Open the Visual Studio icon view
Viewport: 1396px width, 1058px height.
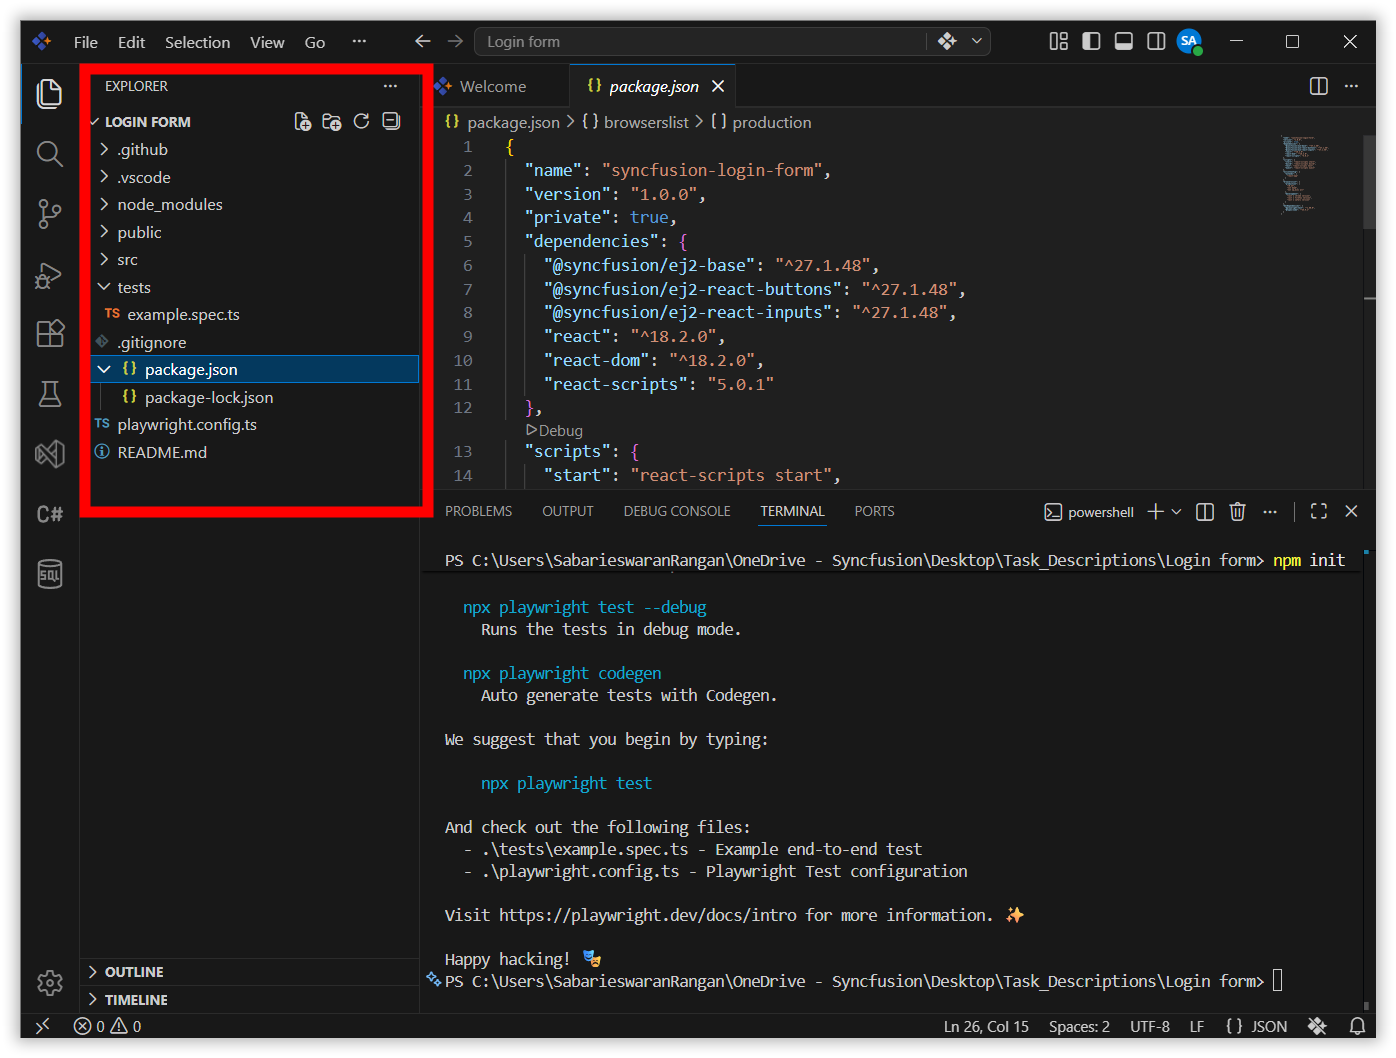click(49, 454)
